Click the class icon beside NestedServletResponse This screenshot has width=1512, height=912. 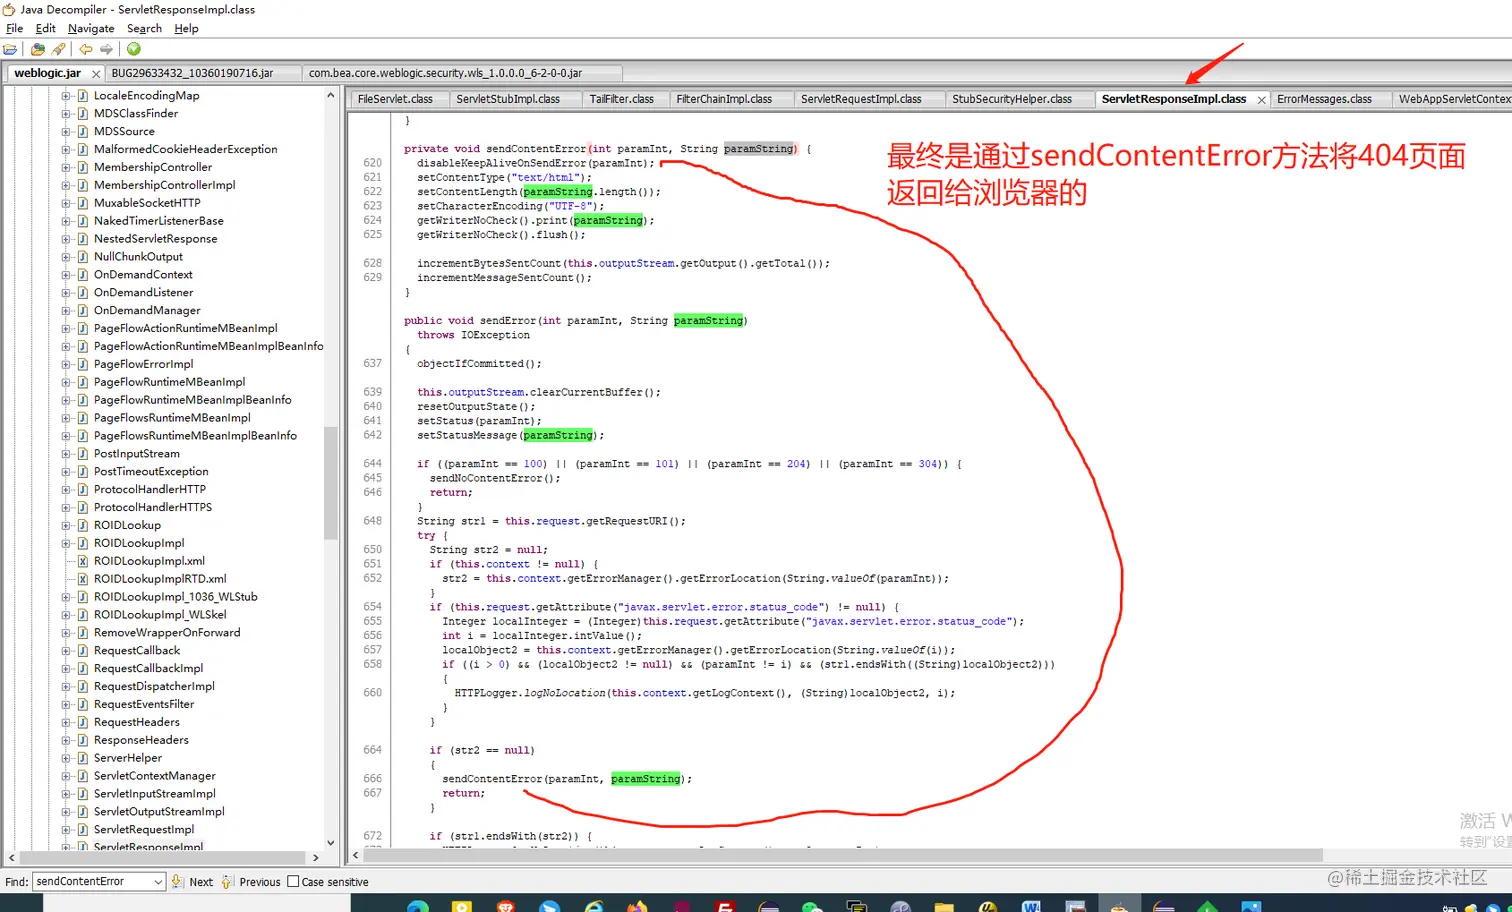click(83, 239)
